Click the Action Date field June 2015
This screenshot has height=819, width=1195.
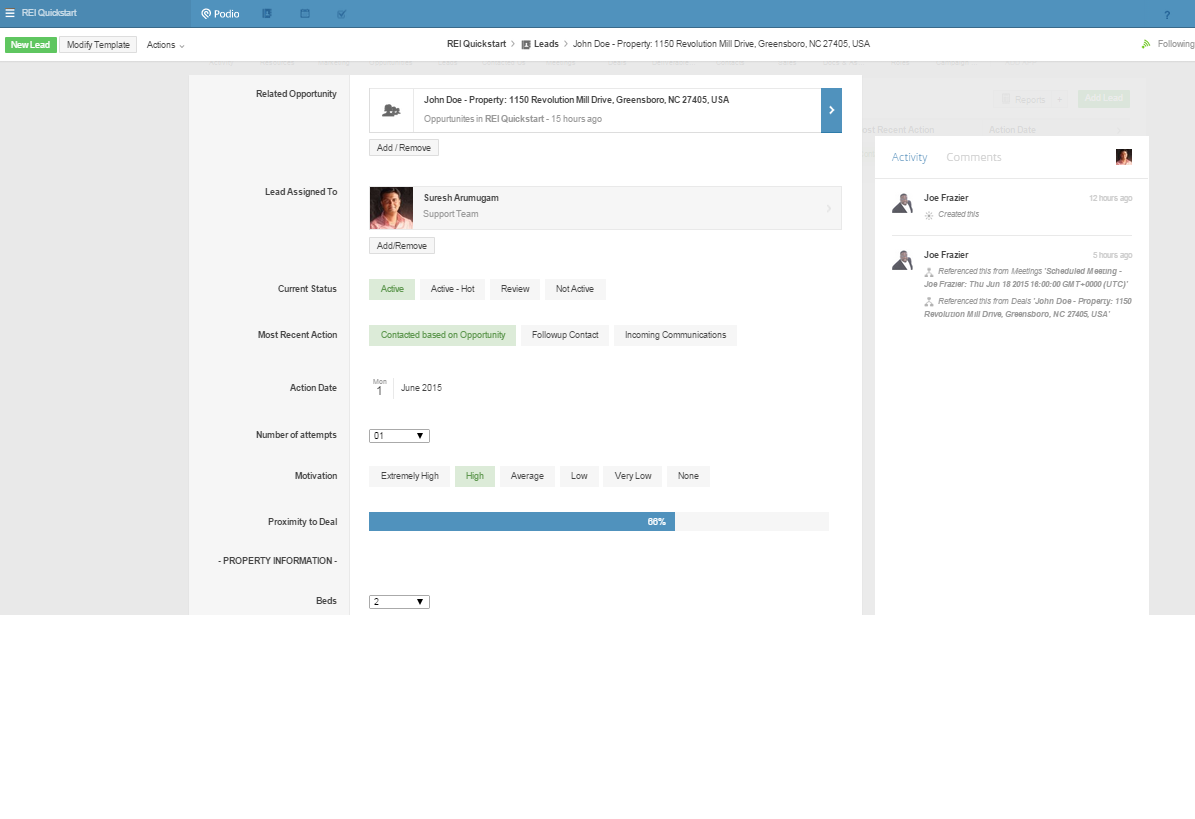point(421,388)
